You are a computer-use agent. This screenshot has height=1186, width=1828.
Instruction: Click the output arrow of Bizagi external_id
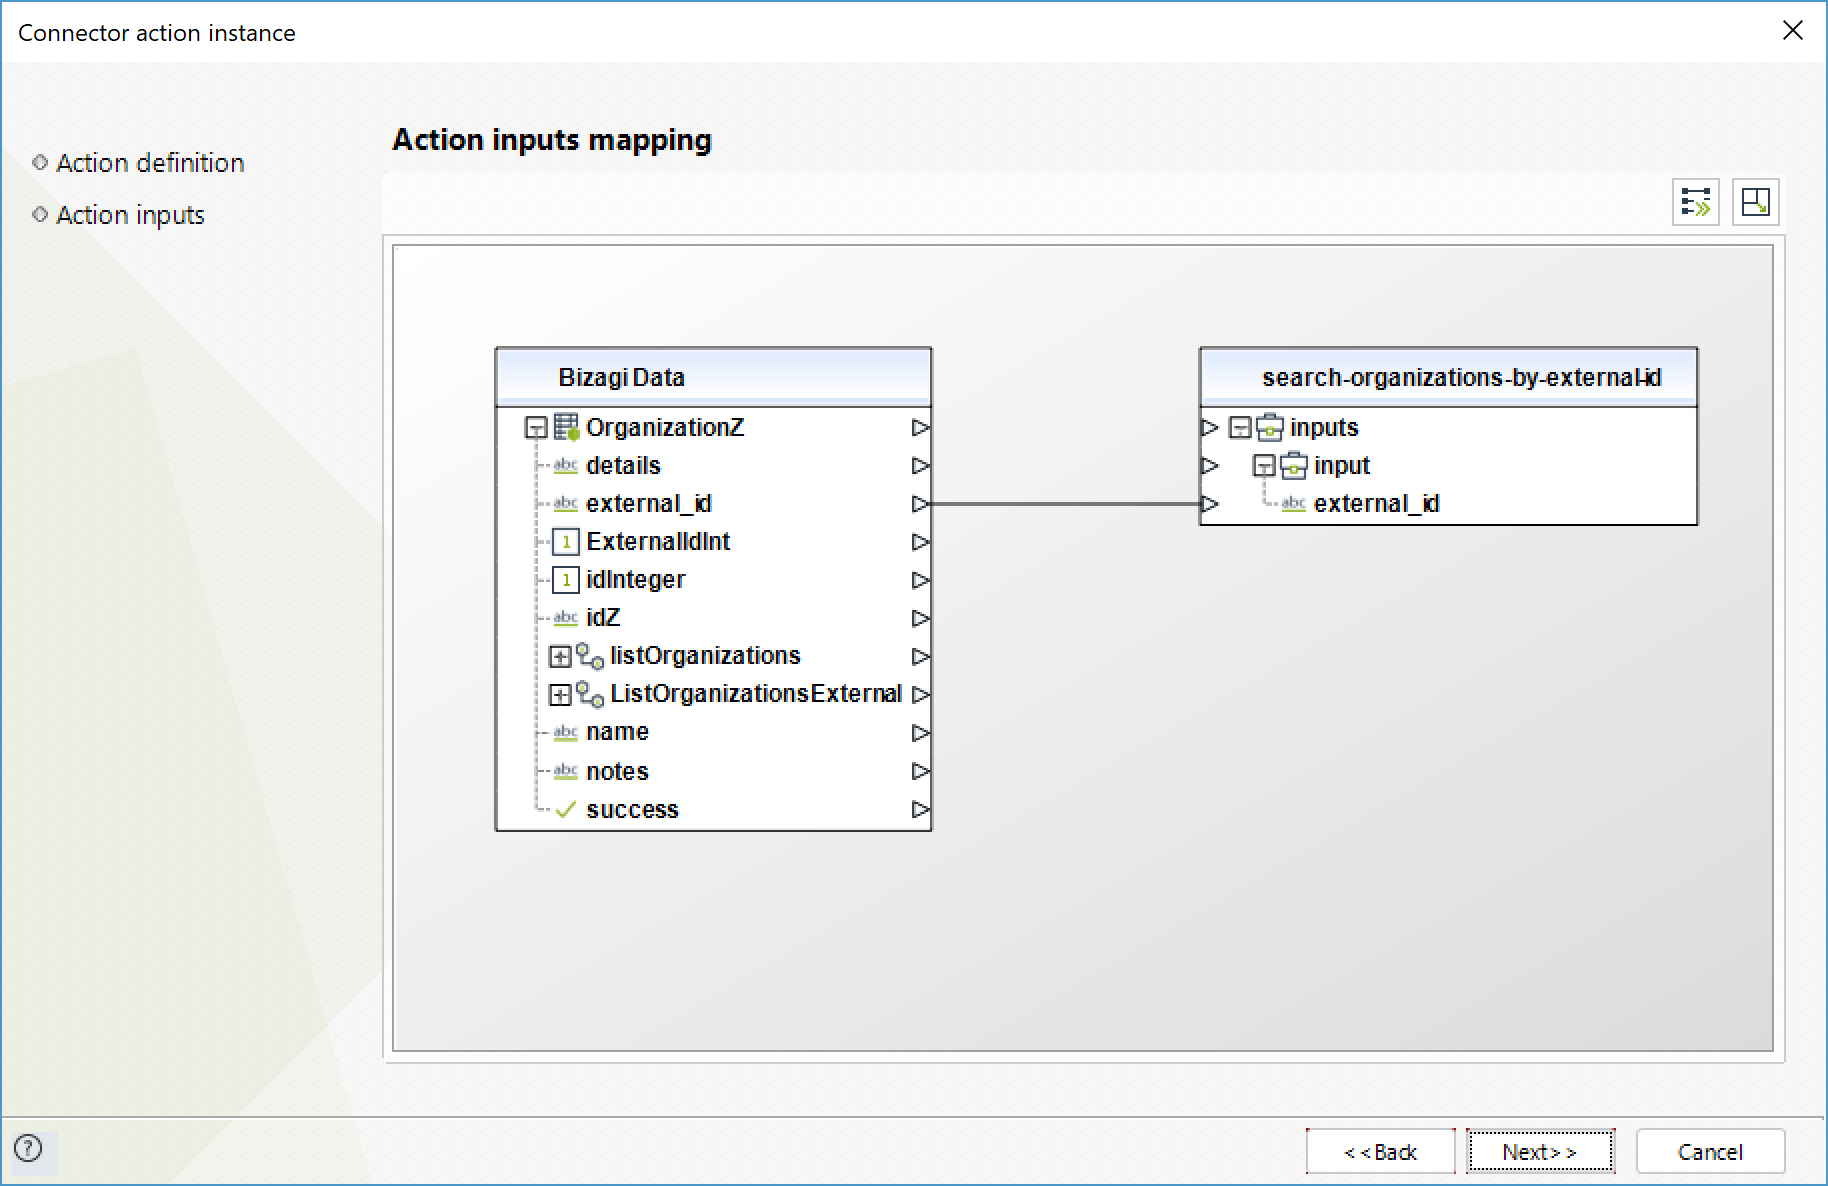click(920, 504)
